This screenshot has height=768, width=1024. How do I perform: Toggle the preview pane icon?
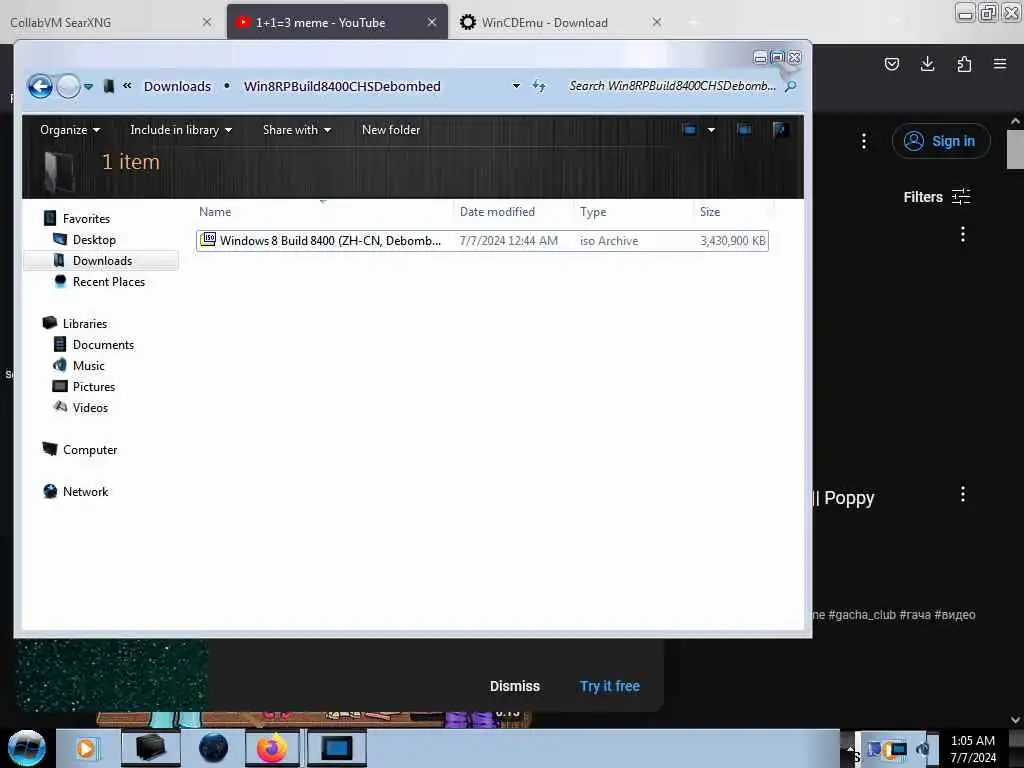coord(744,130)
